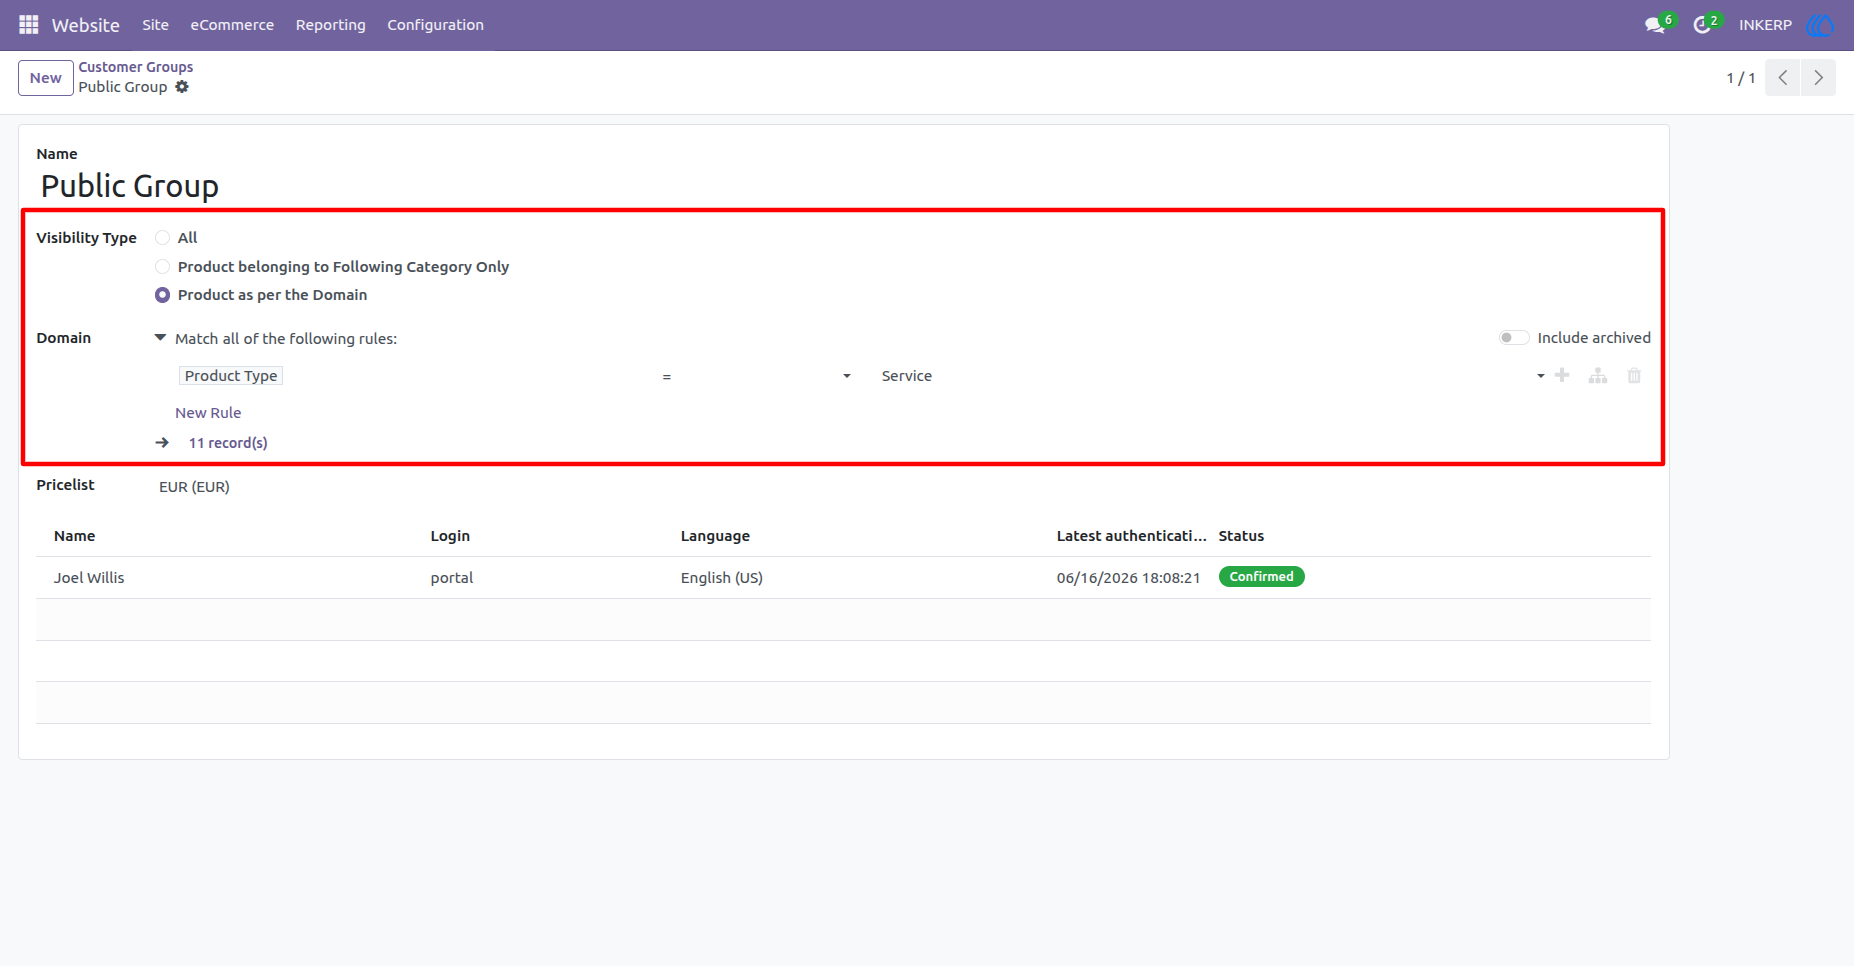Screen dimensions: 1854x966
Task: Open the Product Type field selector
Action: [x=231, y=376]
